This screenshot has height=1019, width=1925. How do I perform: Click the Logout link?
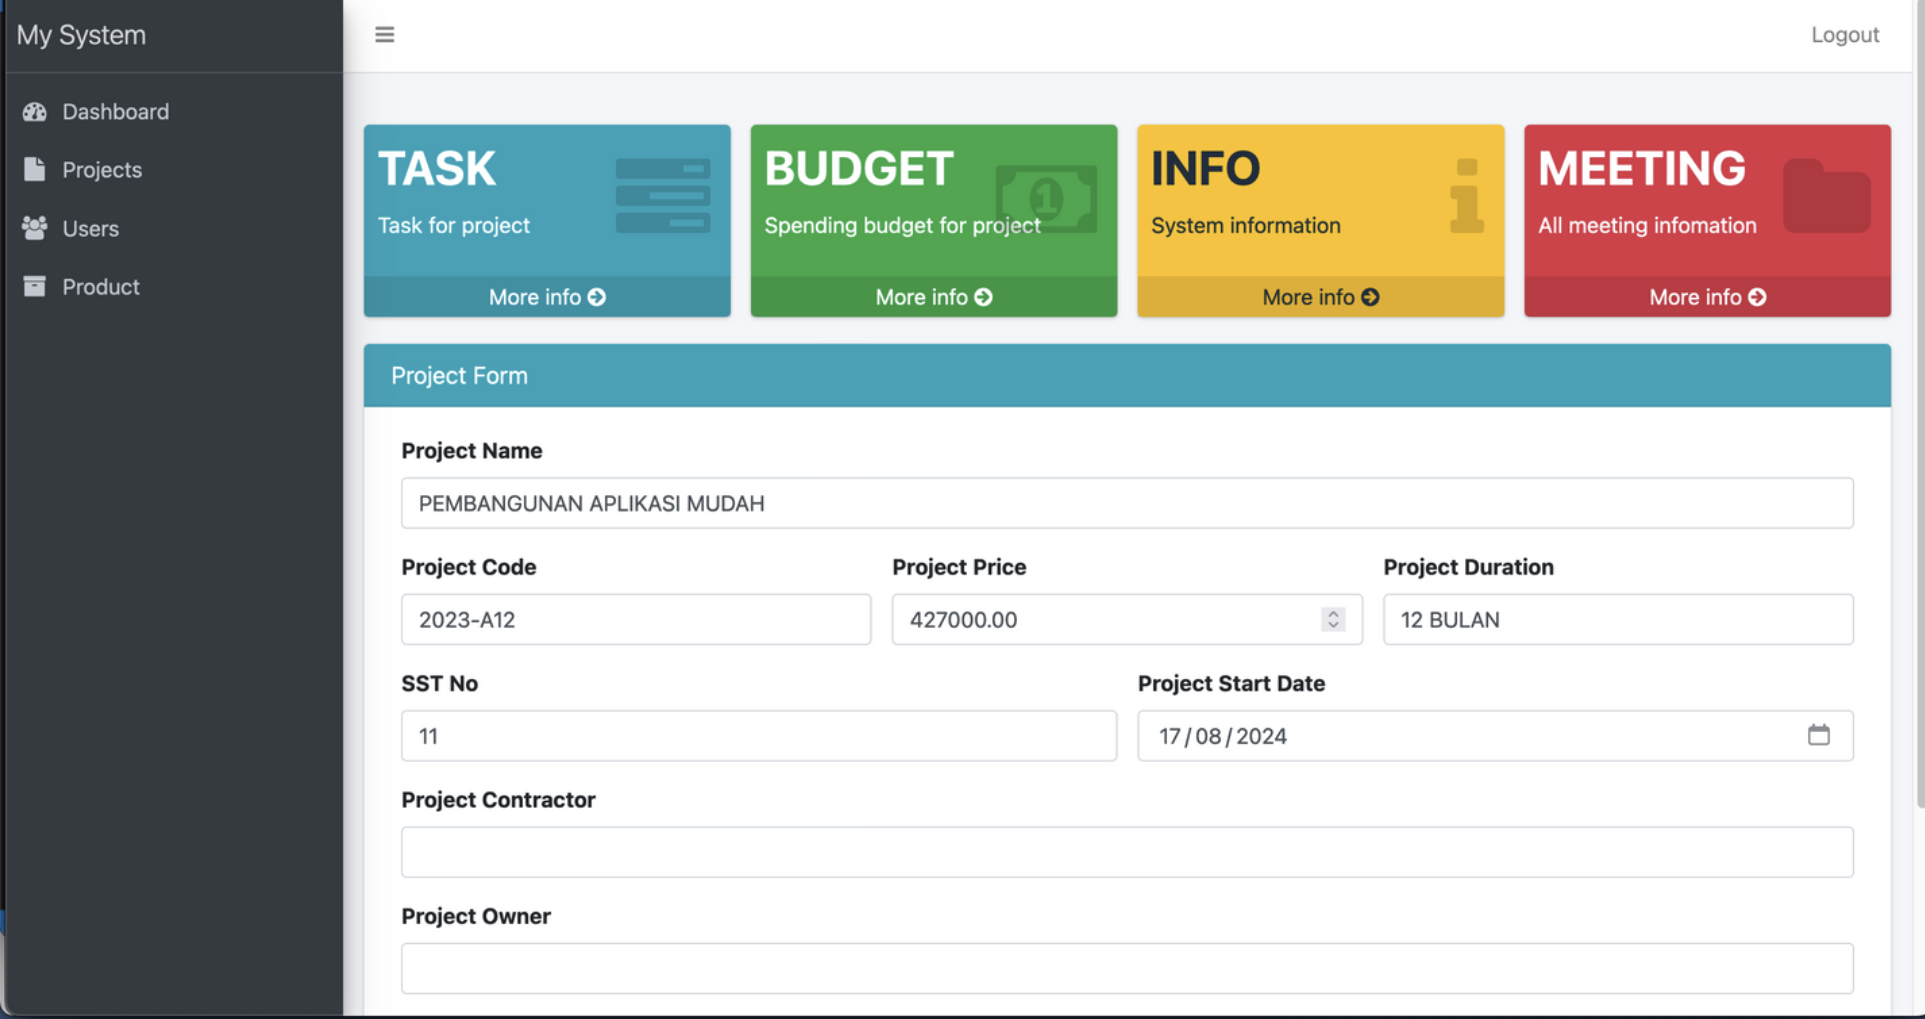pyautogui.click(x=1845, y=34)
